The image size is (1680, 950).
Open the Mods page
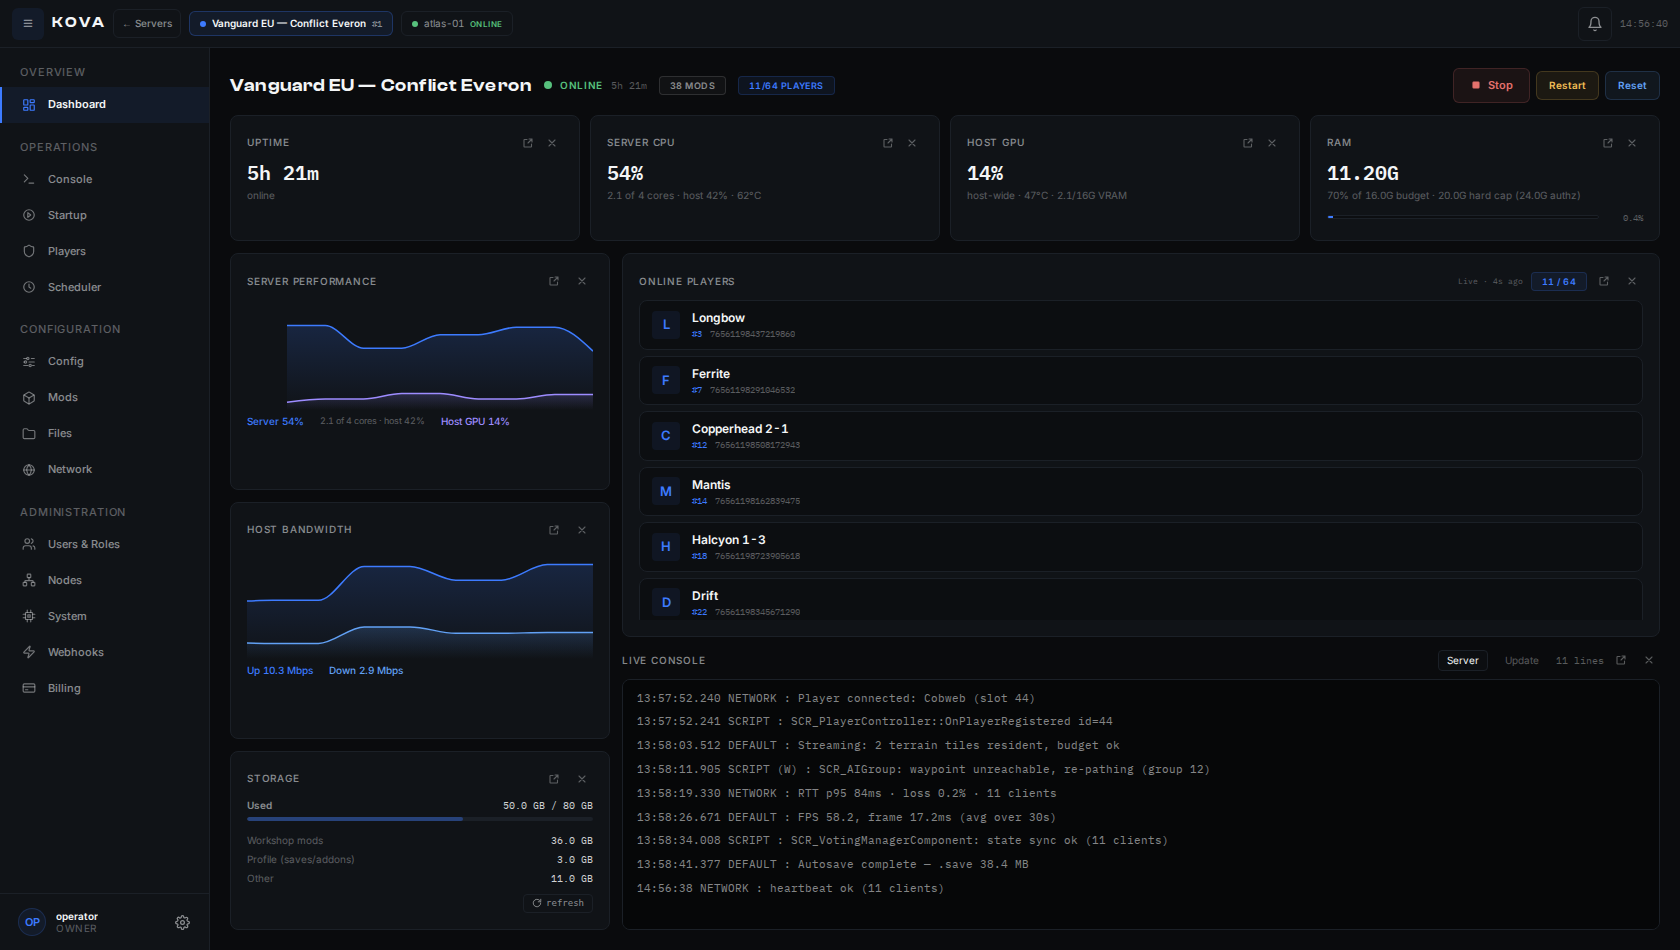[105, 397]
